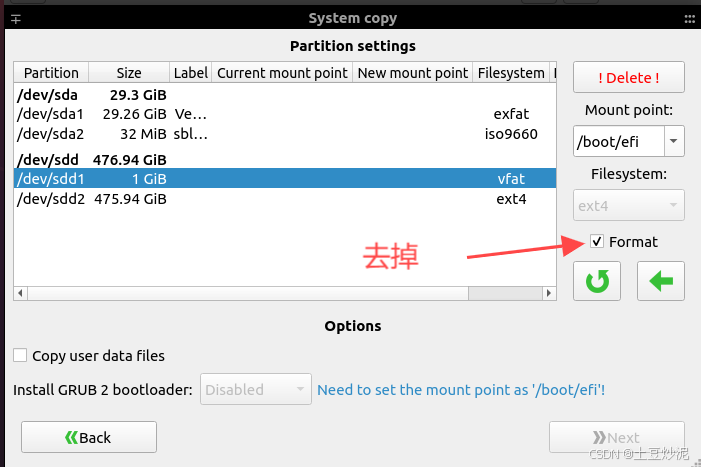Click the scrollbar right arrow
Image resolution: width=701 pixels, height=467 pixels.
[x=549, y=293]
